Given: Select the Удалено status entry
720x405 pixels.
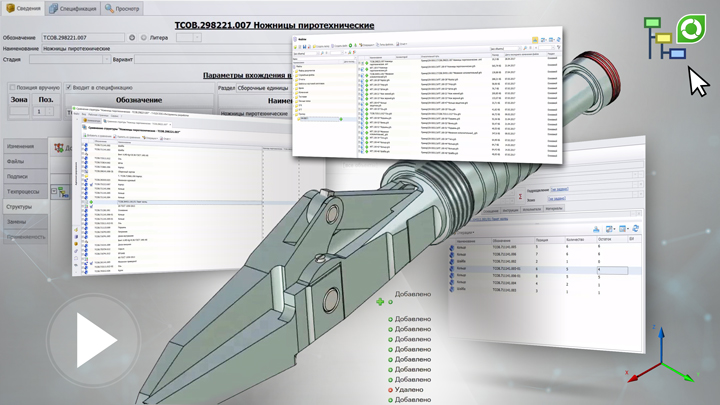Looking at the screenshot, I should pyautogui.click(x=406, y=390).
